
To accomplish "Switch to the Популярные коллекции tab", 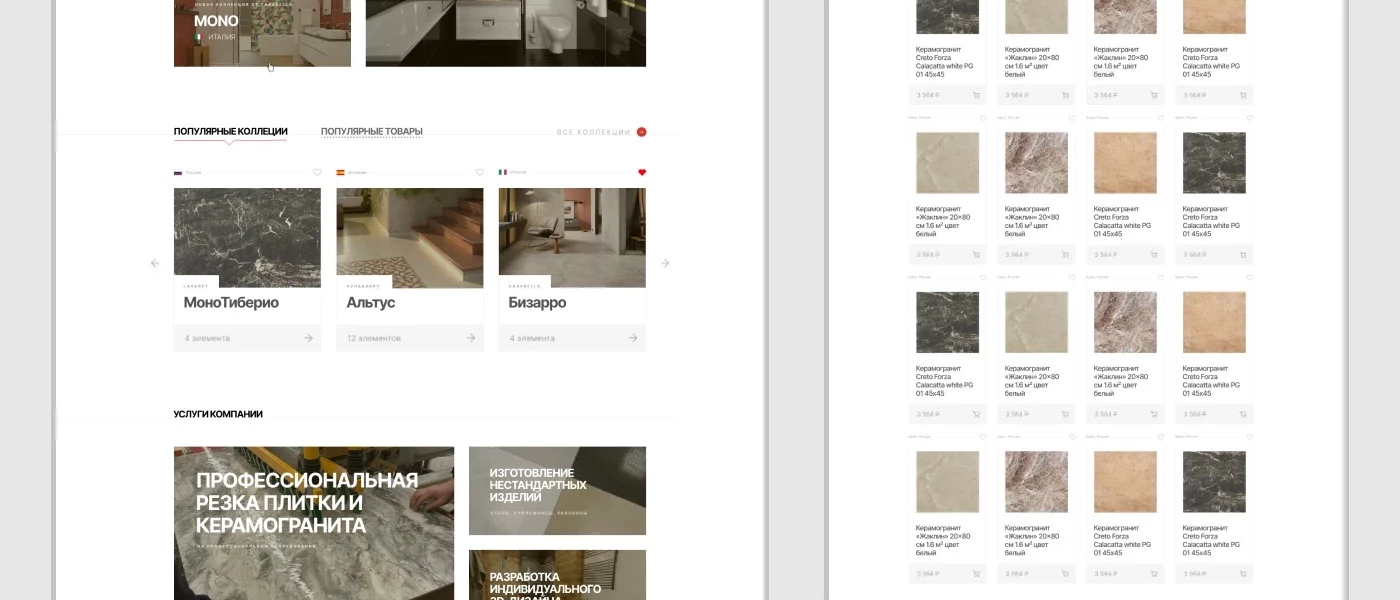I will [x=230, y=131].
